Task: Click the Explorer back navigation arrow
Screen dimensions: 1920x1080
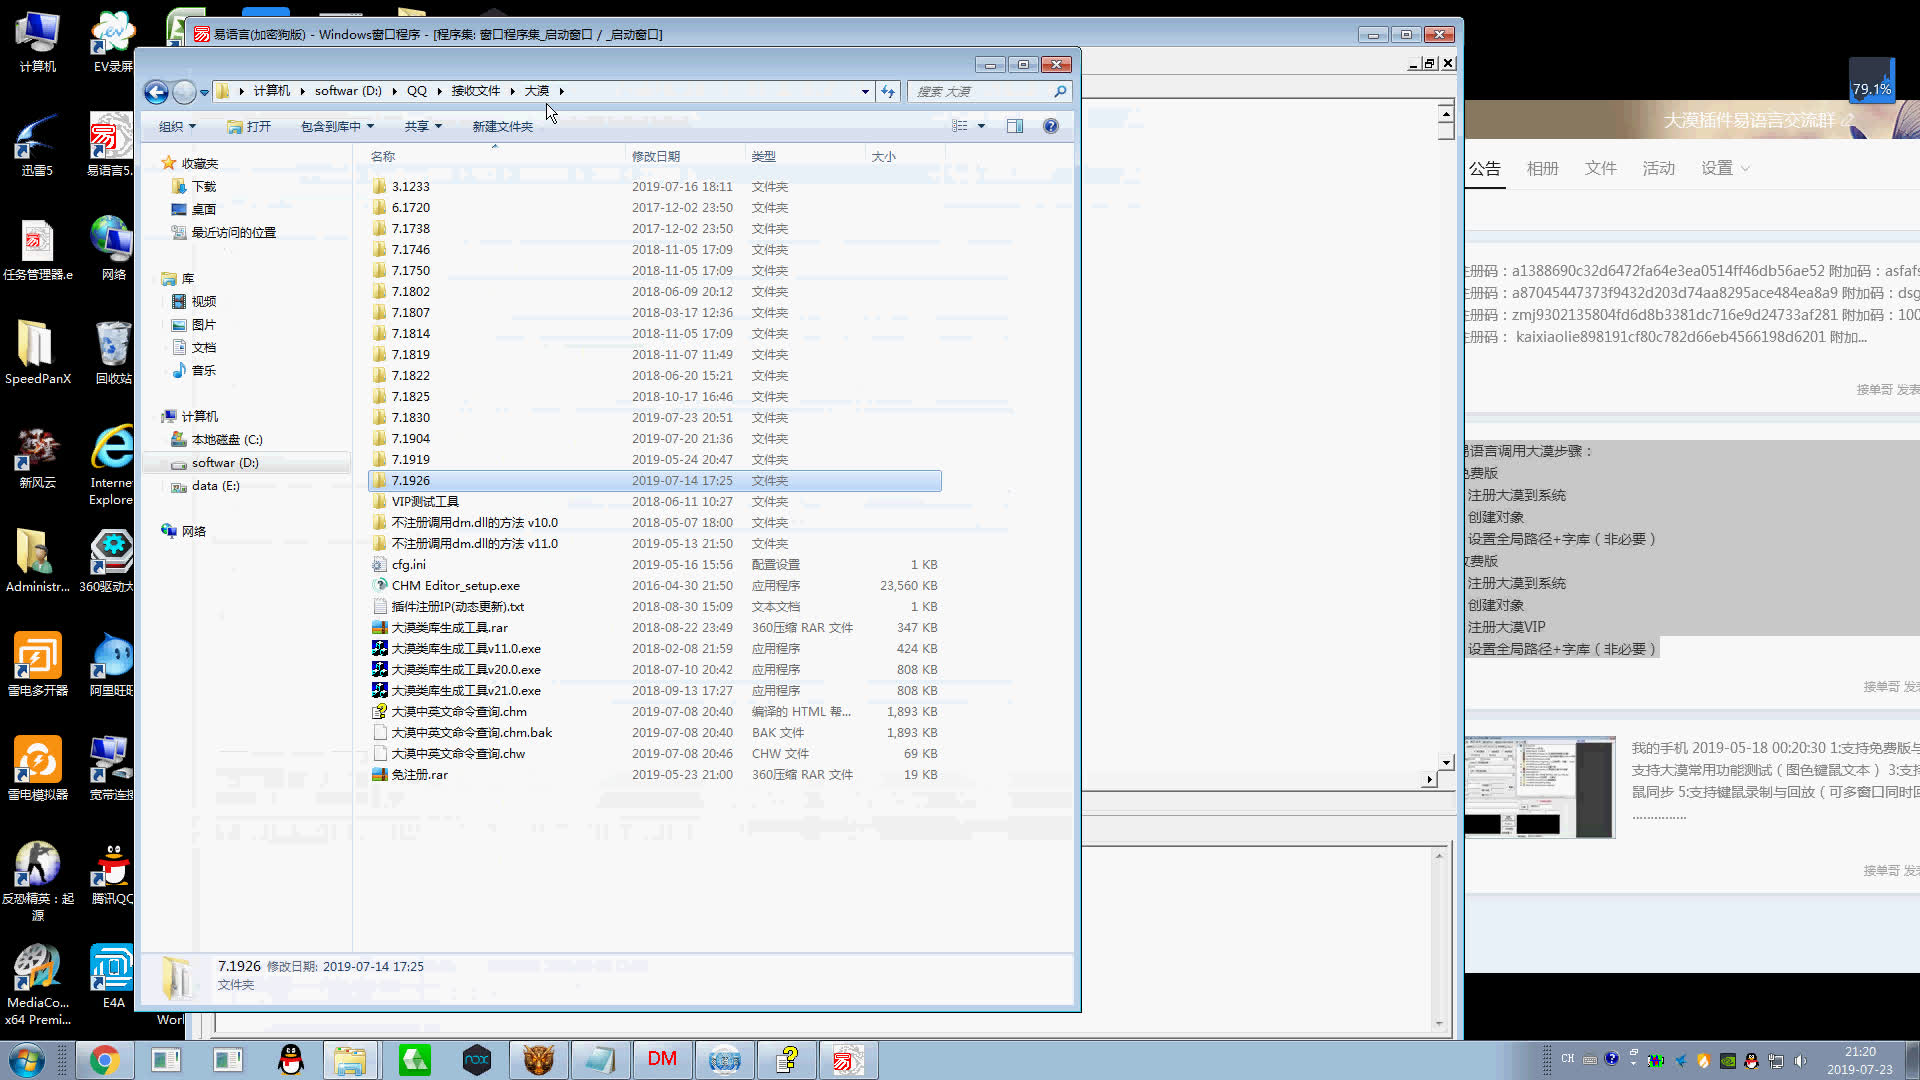Action: click(156, 92)
